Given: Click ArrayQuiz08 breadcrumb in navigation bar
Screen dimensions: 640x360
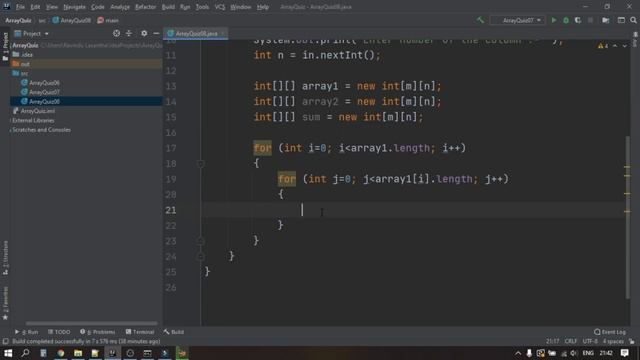Looking at the screenshot, I should click(71, 20).
